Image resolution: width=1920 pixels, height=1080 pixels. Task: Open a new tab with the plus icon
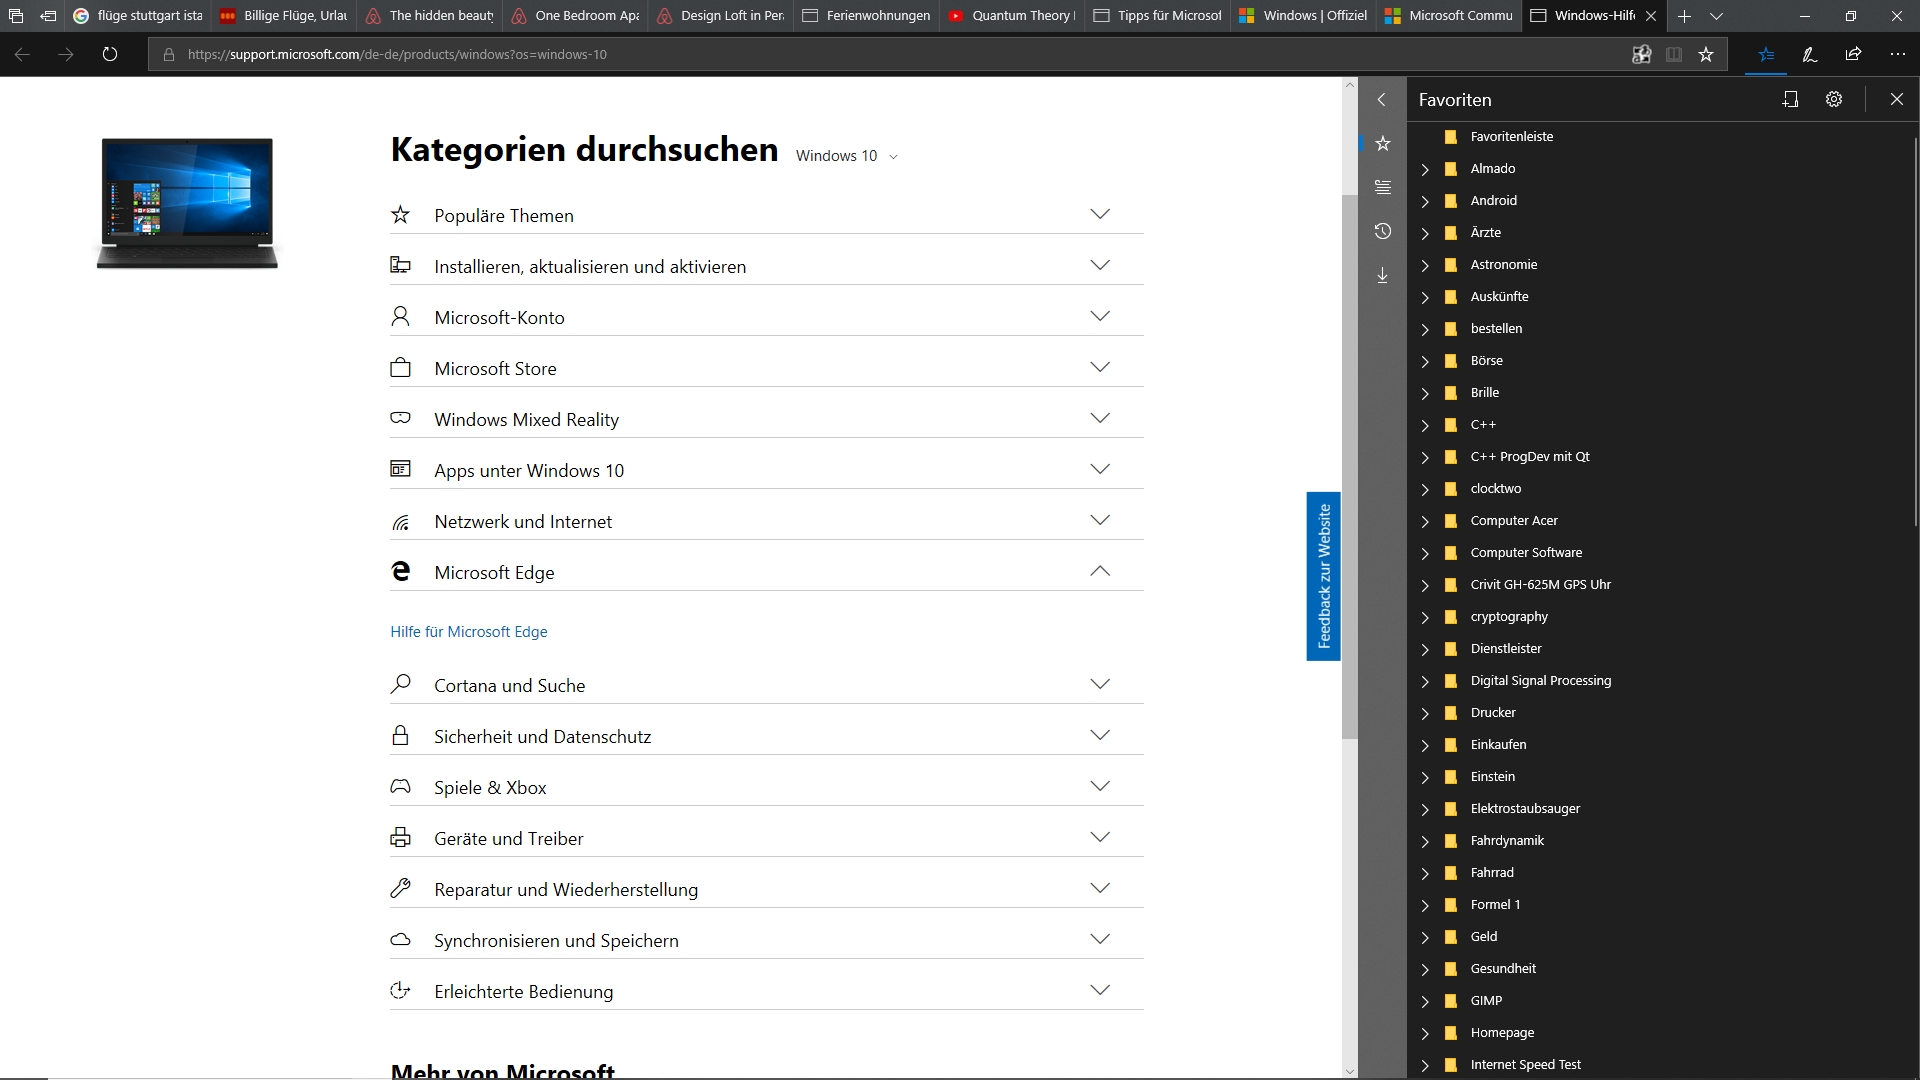point(1684,16)
